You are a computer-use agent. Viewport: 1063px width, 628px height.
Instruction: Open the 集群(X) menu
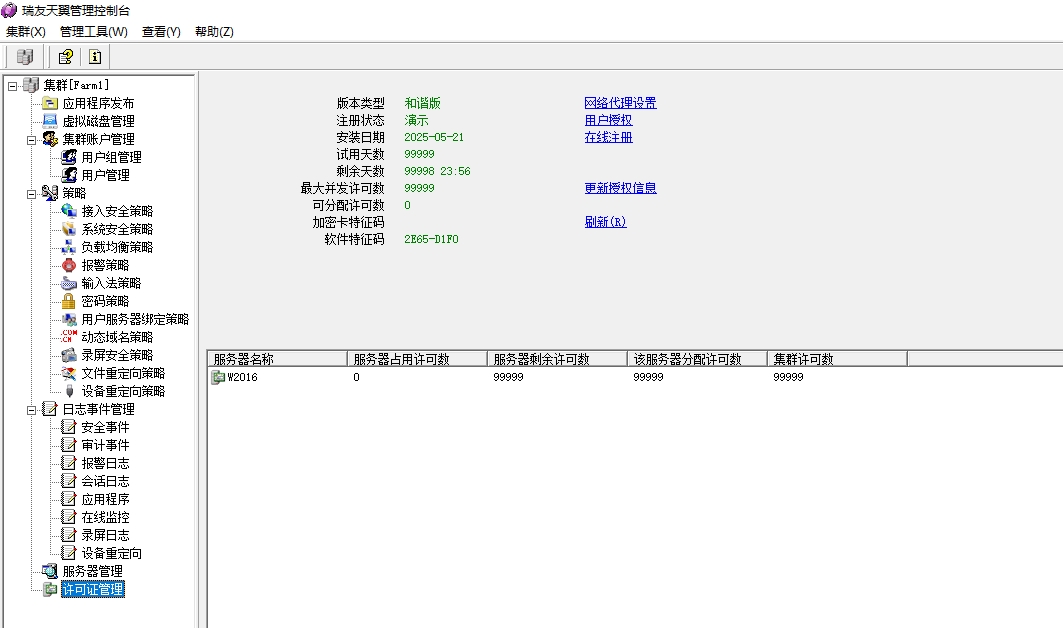click(26, 32)
